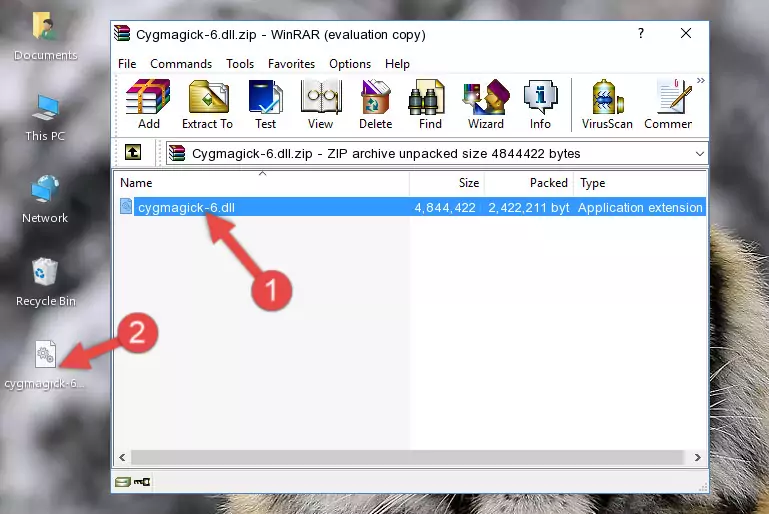Sort list by Size column

tap(447, 182)
